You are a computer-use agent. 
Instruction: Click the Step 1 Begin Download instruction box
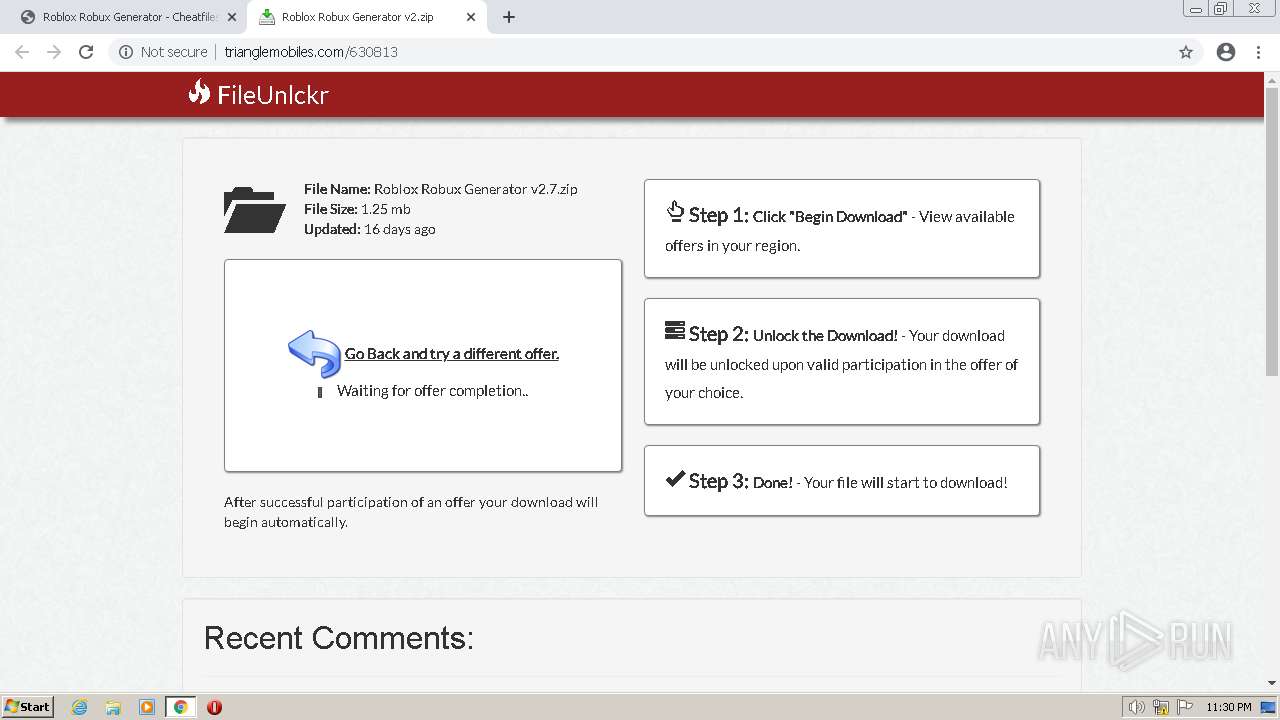[842, 228]
